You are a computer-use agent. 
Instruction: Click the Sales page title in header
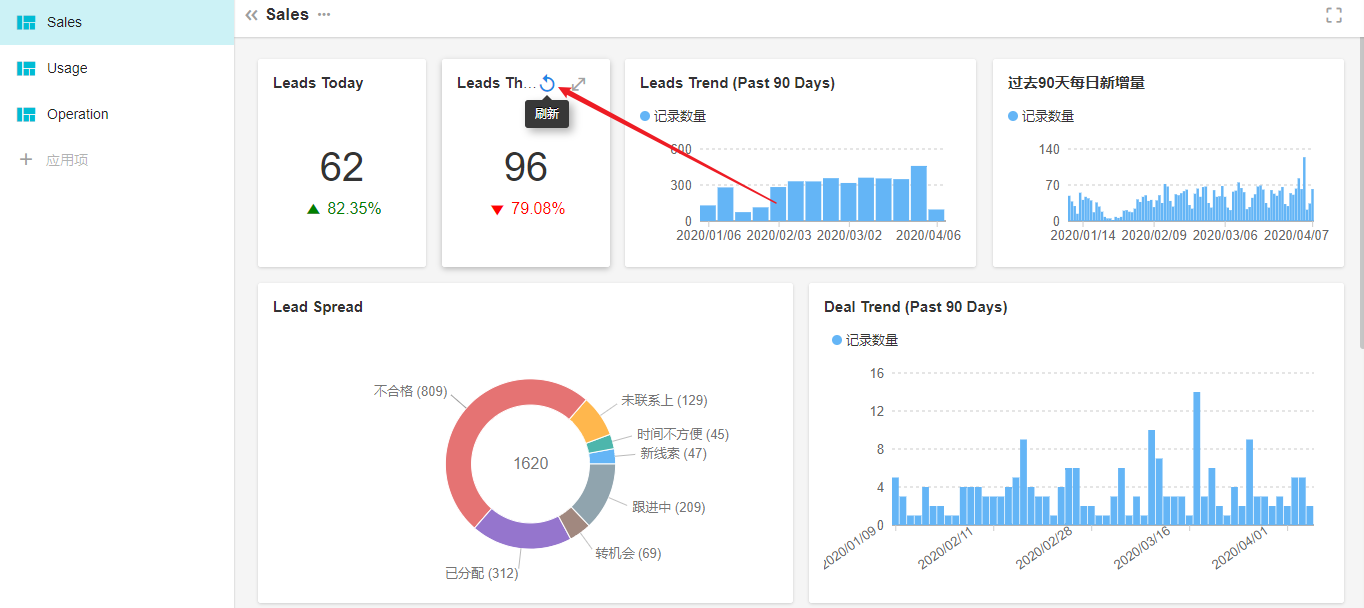[286, 14]
